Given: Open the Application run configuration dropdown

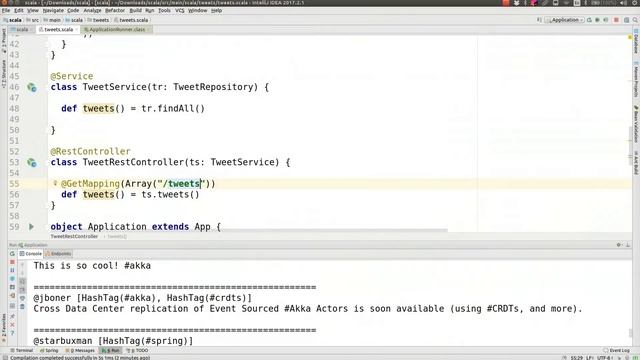Looking at the screenshot, I should (x=565, y=20).
